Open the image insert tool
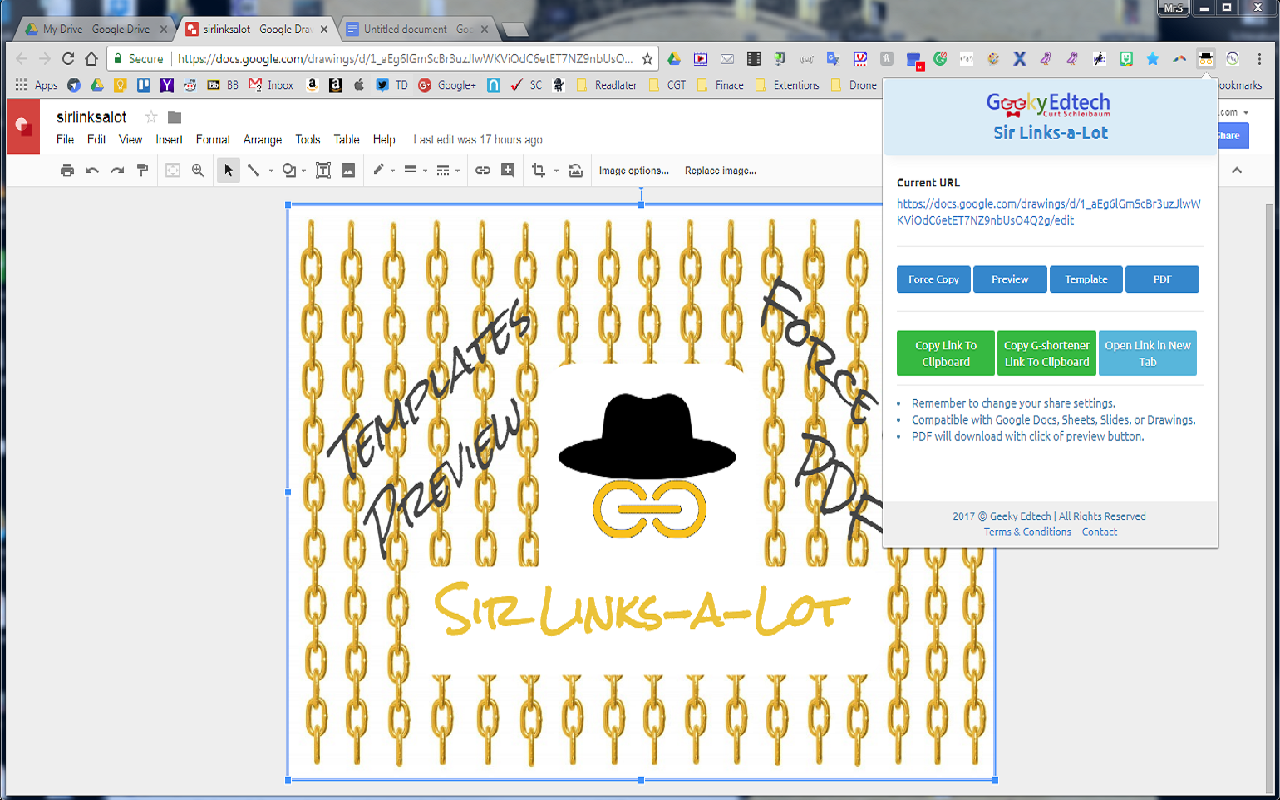The height and width of the screenshot is (800, 1280). [347, 170]
